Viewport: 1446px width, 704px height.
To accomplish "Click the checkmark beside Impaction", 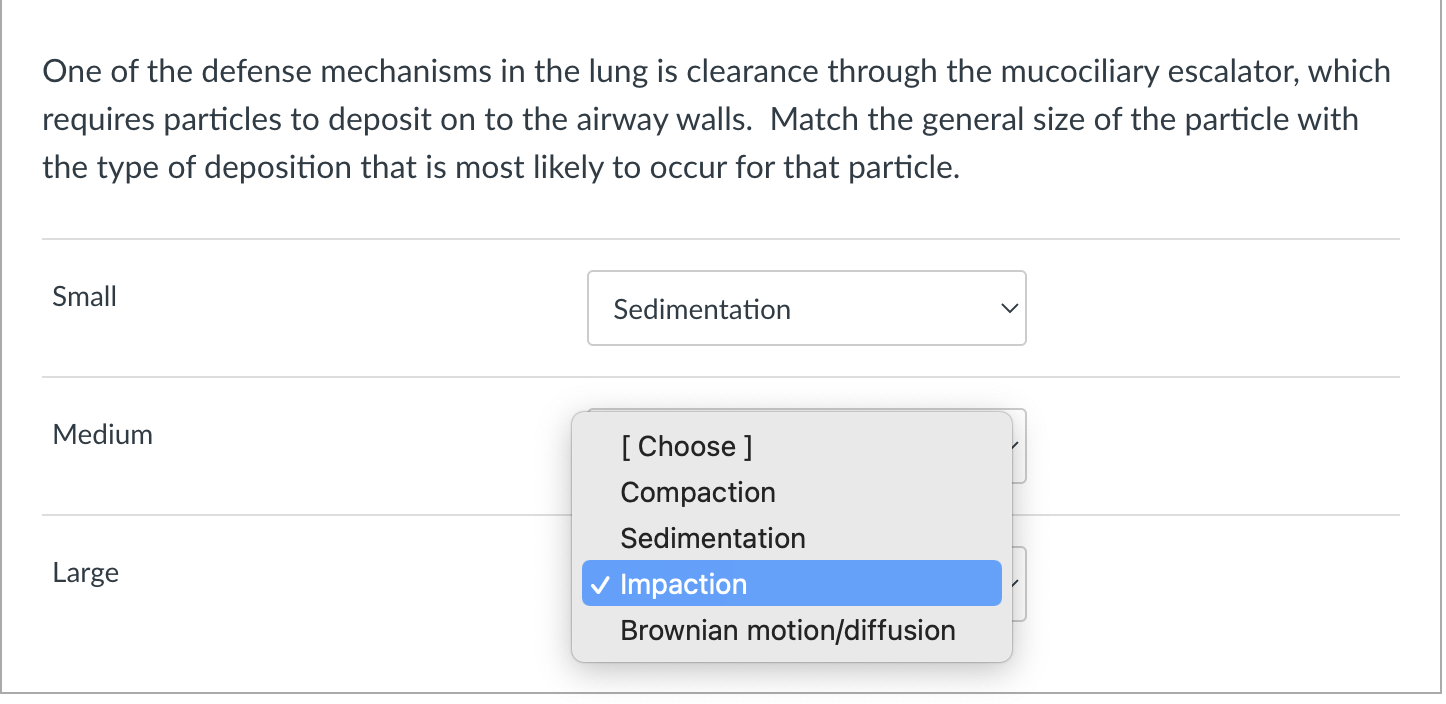I will coord(596,585).
